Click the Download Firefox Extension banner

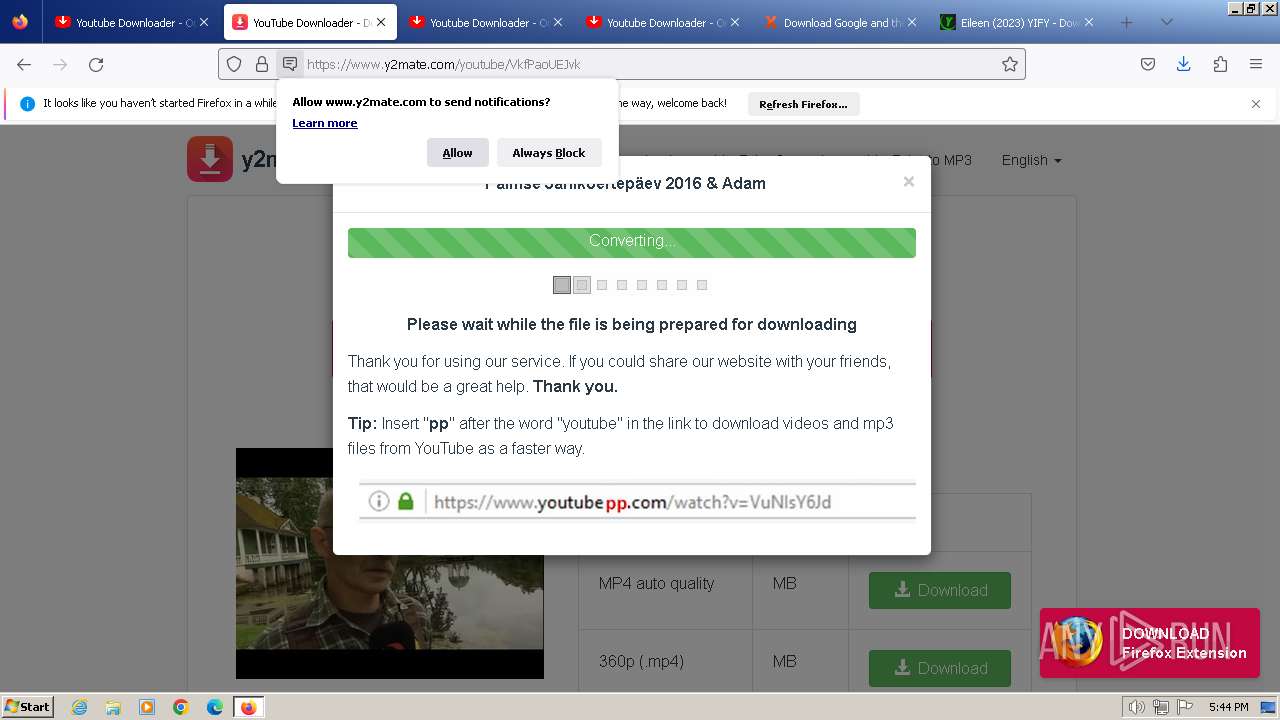(x=1150, y=643)
